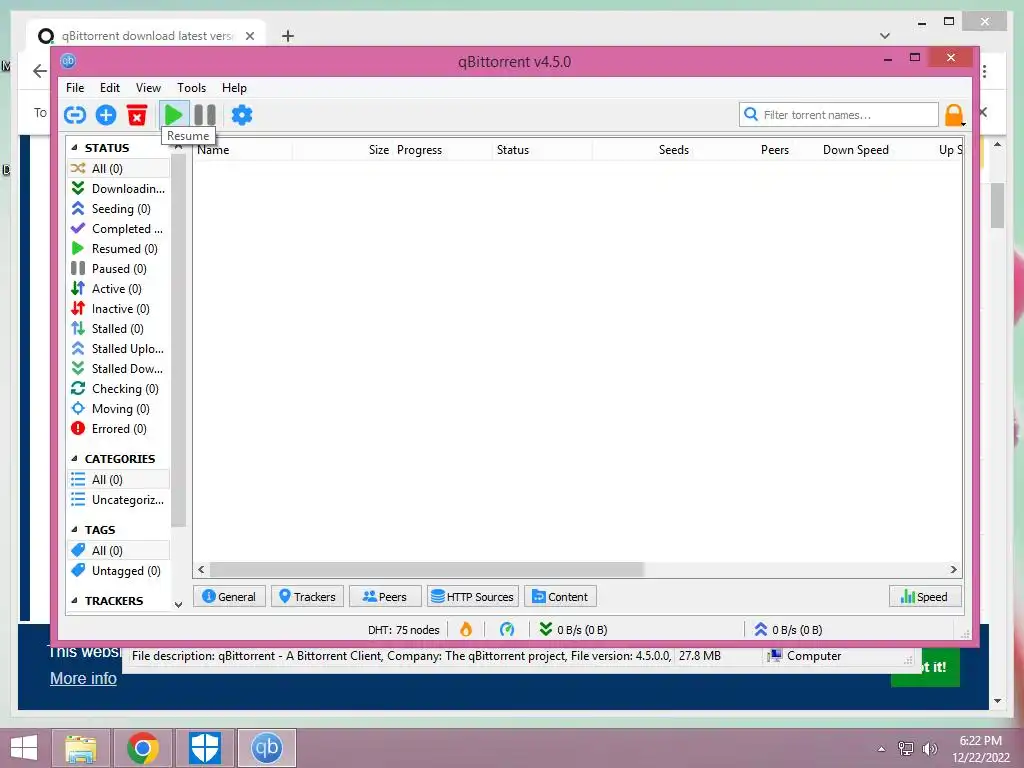The image size is (1024, 768).
Task: Select All (0) under Tags
Action: point(118,551)
